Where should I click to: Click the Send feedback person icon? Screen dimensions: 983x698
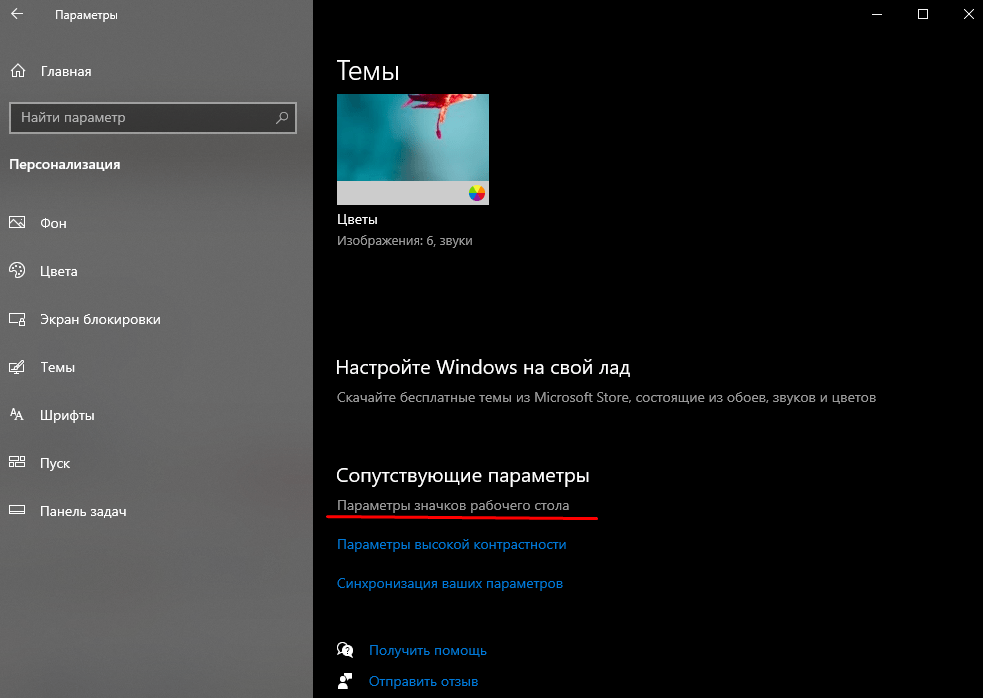coord(346,681)
